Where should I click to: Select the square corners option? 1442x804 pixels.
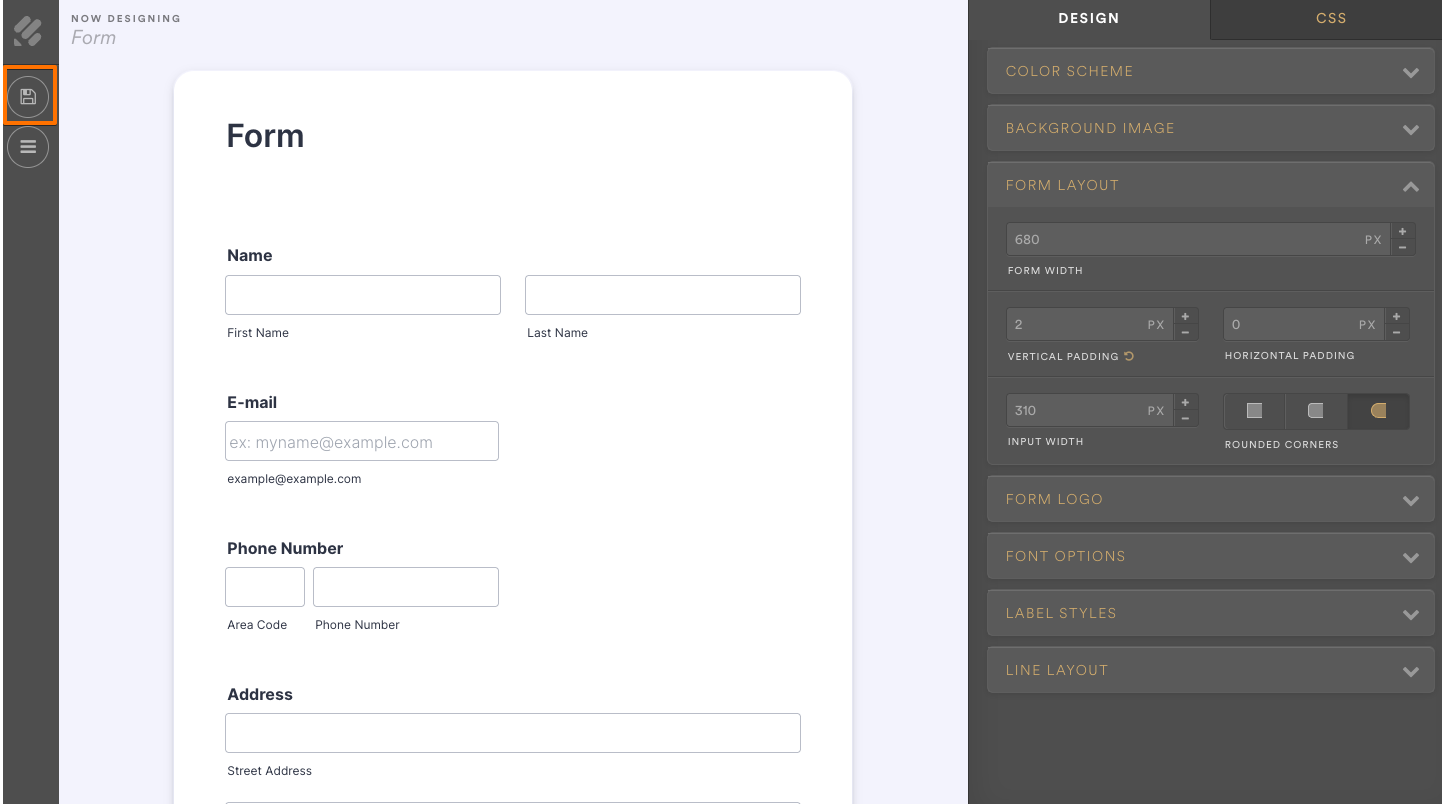[x=1254, y=411]
